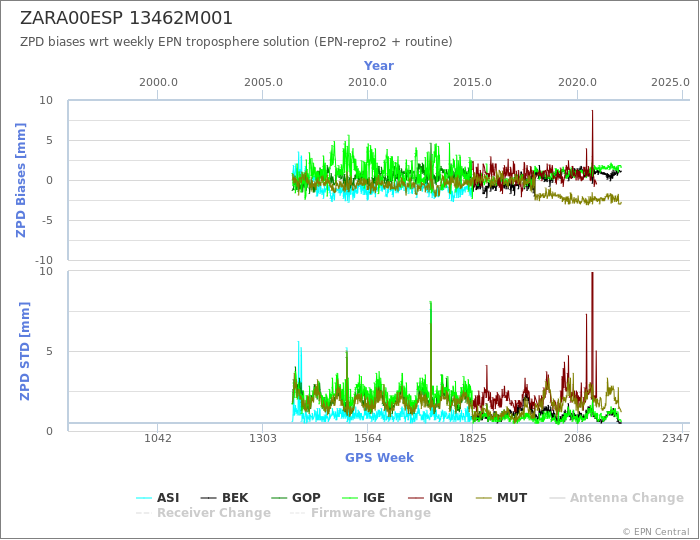Image resolution: width=700 pixels, height=540 pixels.
Task: Click the Year axis title
Action: 379,66
